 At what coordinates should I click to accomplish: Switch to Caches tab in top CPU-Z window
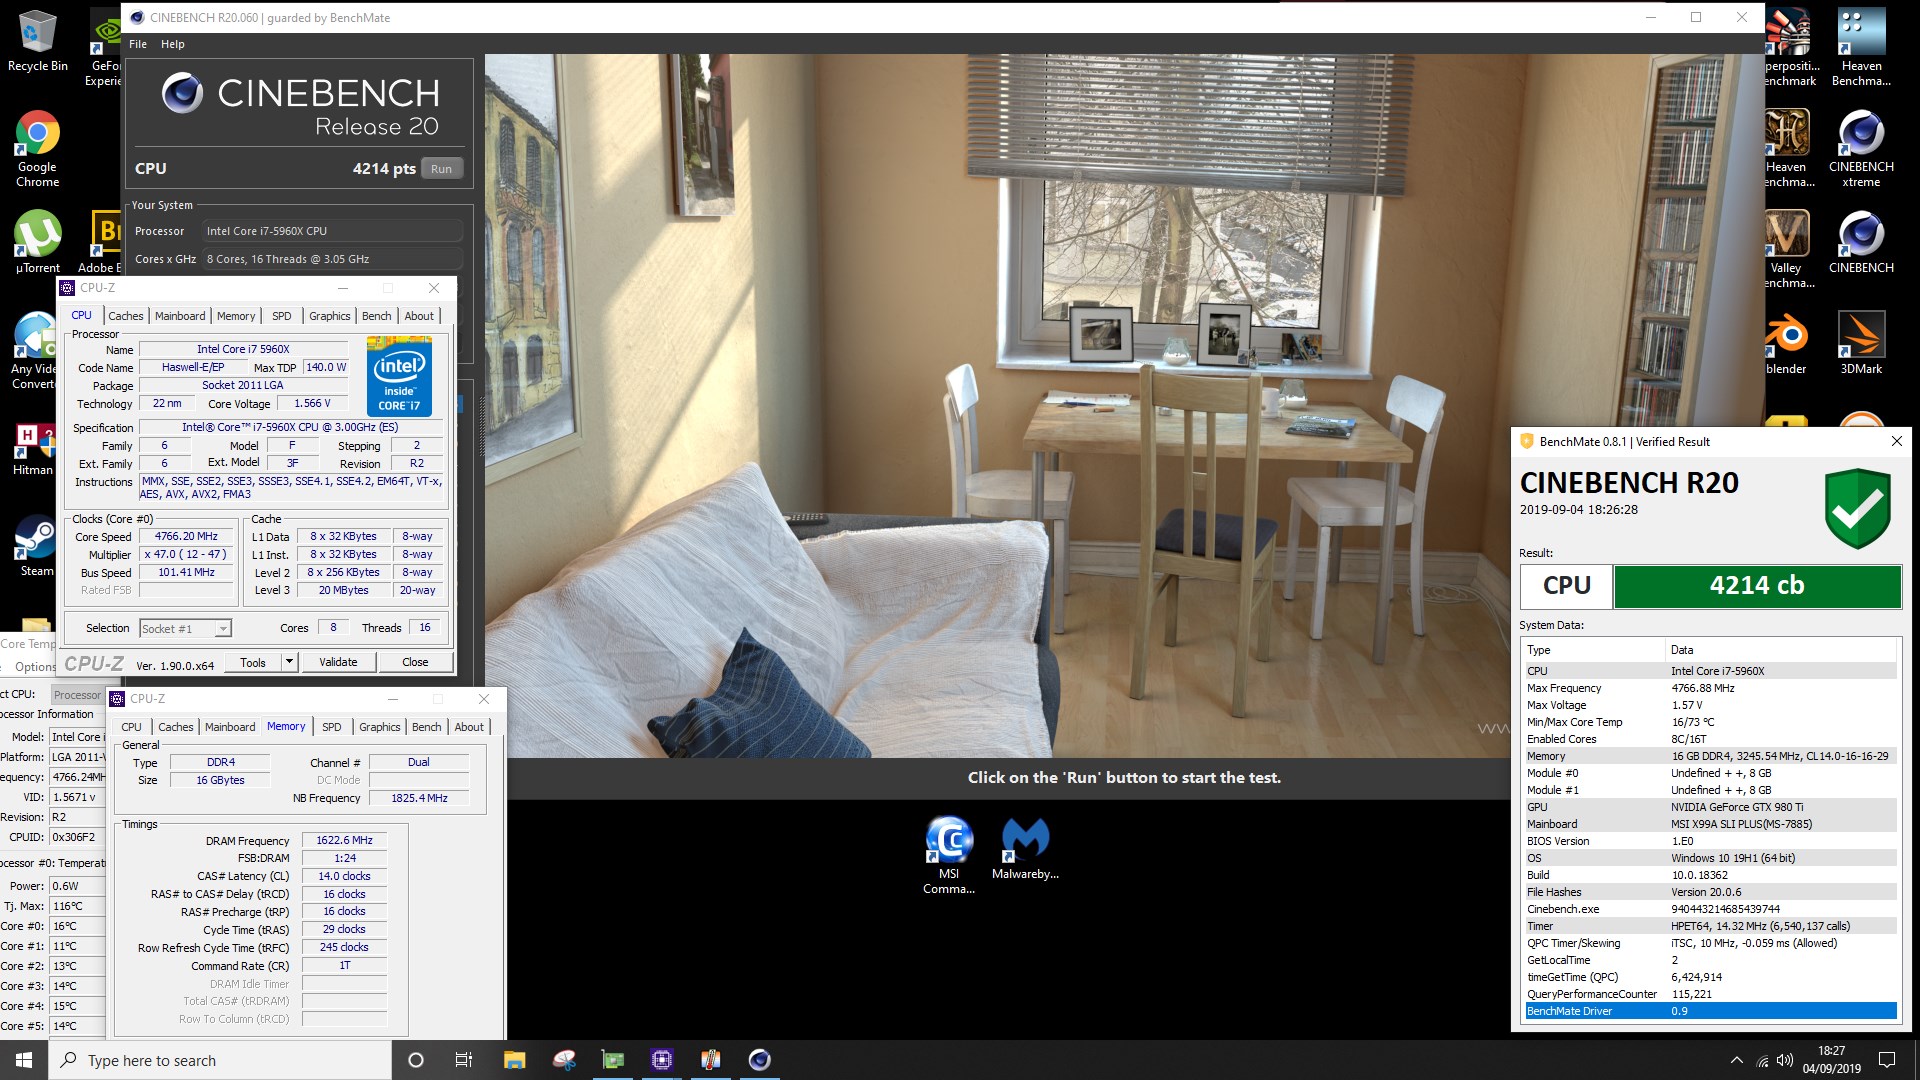coord(126,316)
